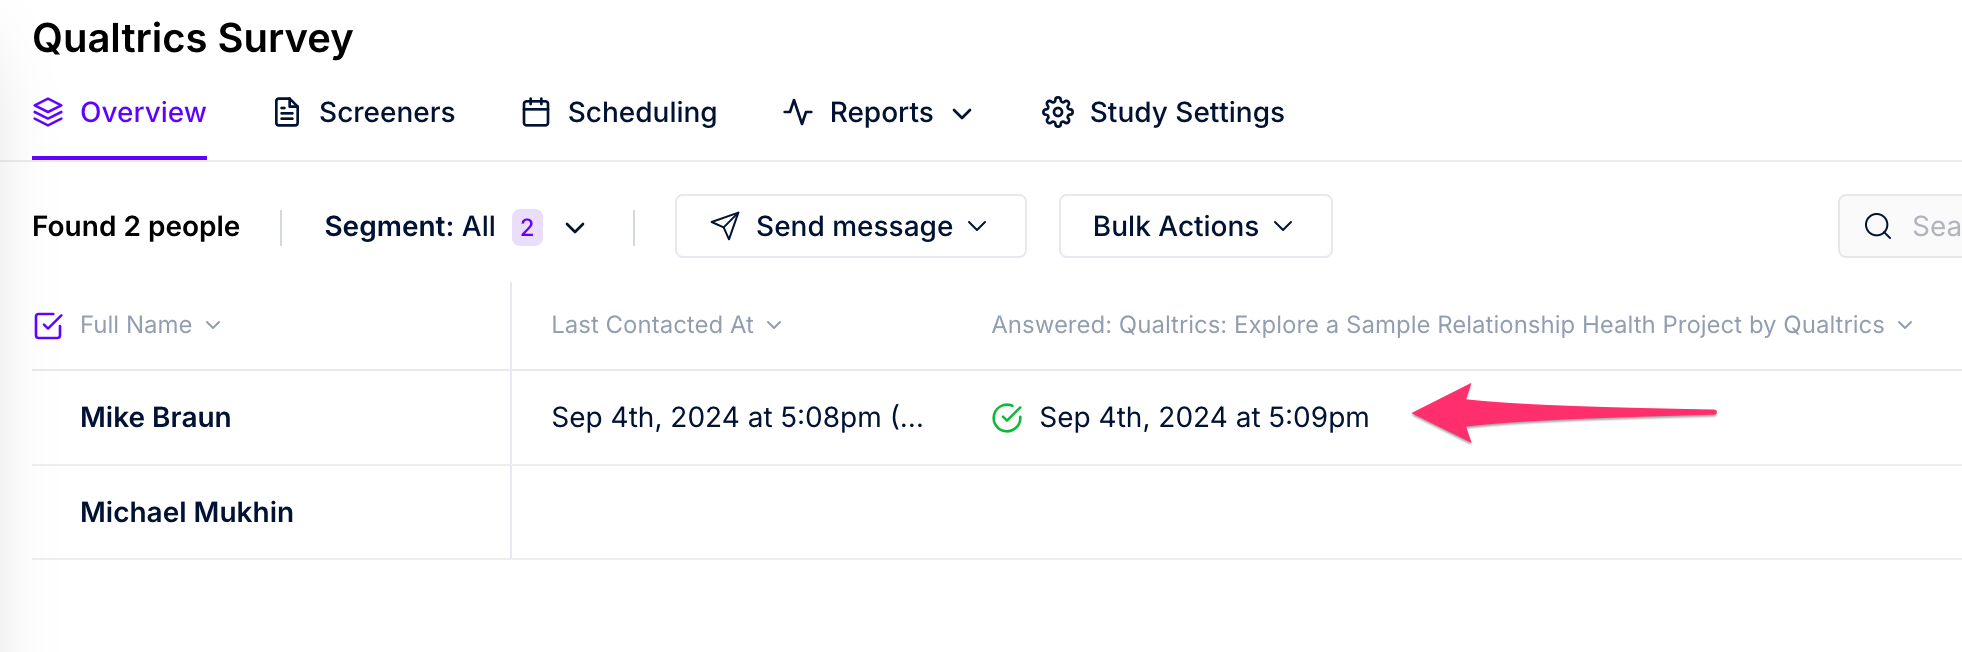Click green check icon beside Mike Braun's answer

click(1007, 417)
